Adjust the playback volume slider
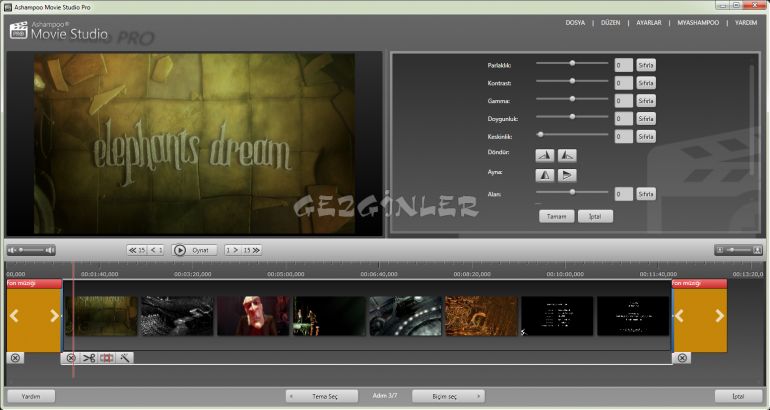The image size is (770, 410). [31, 250]
